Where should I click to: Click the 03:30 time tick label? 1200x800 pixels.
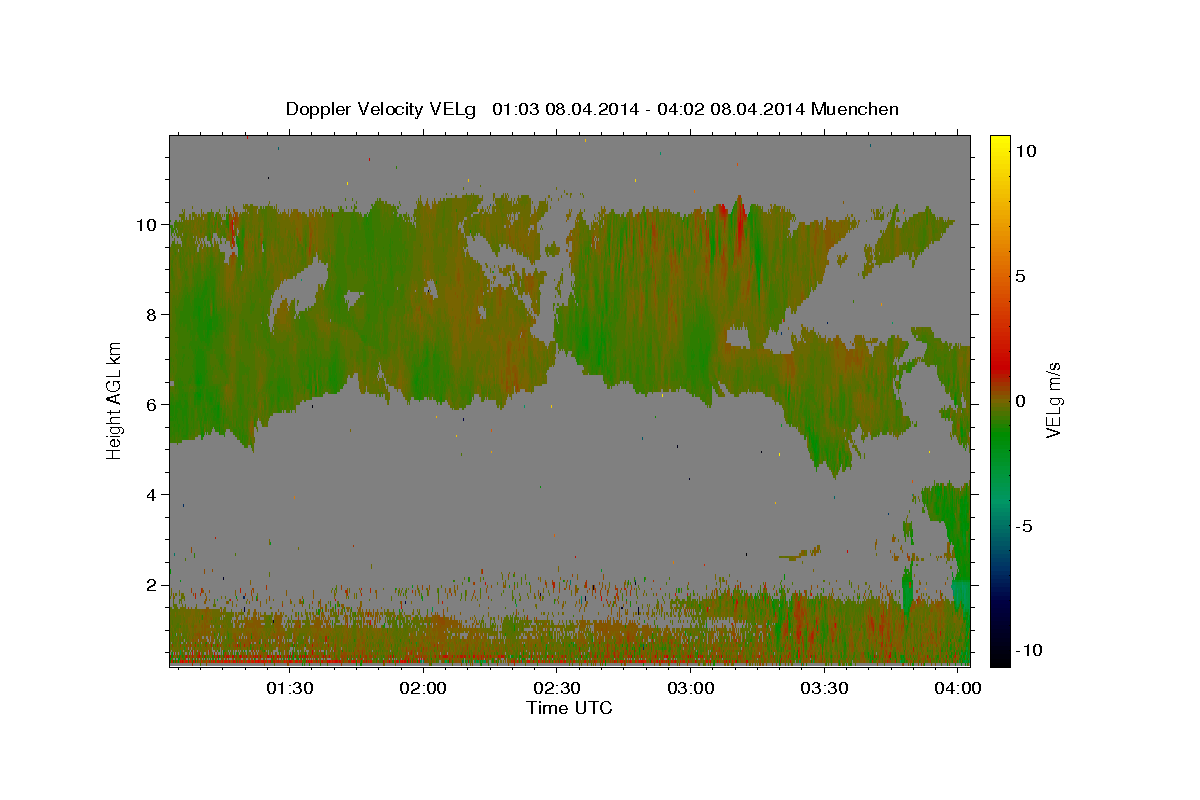[825, 689]
